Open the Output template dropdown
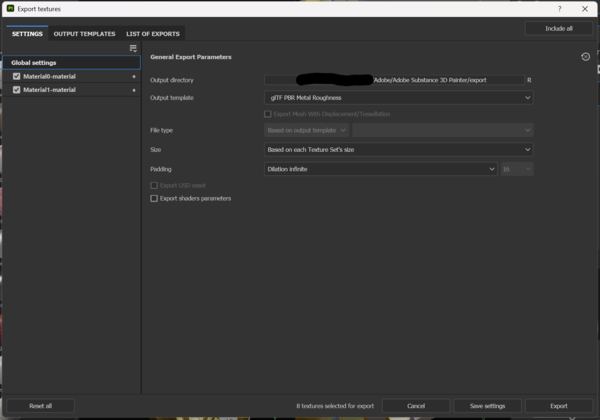Viewport: 600px width, 420px height. tap(398, 98)
